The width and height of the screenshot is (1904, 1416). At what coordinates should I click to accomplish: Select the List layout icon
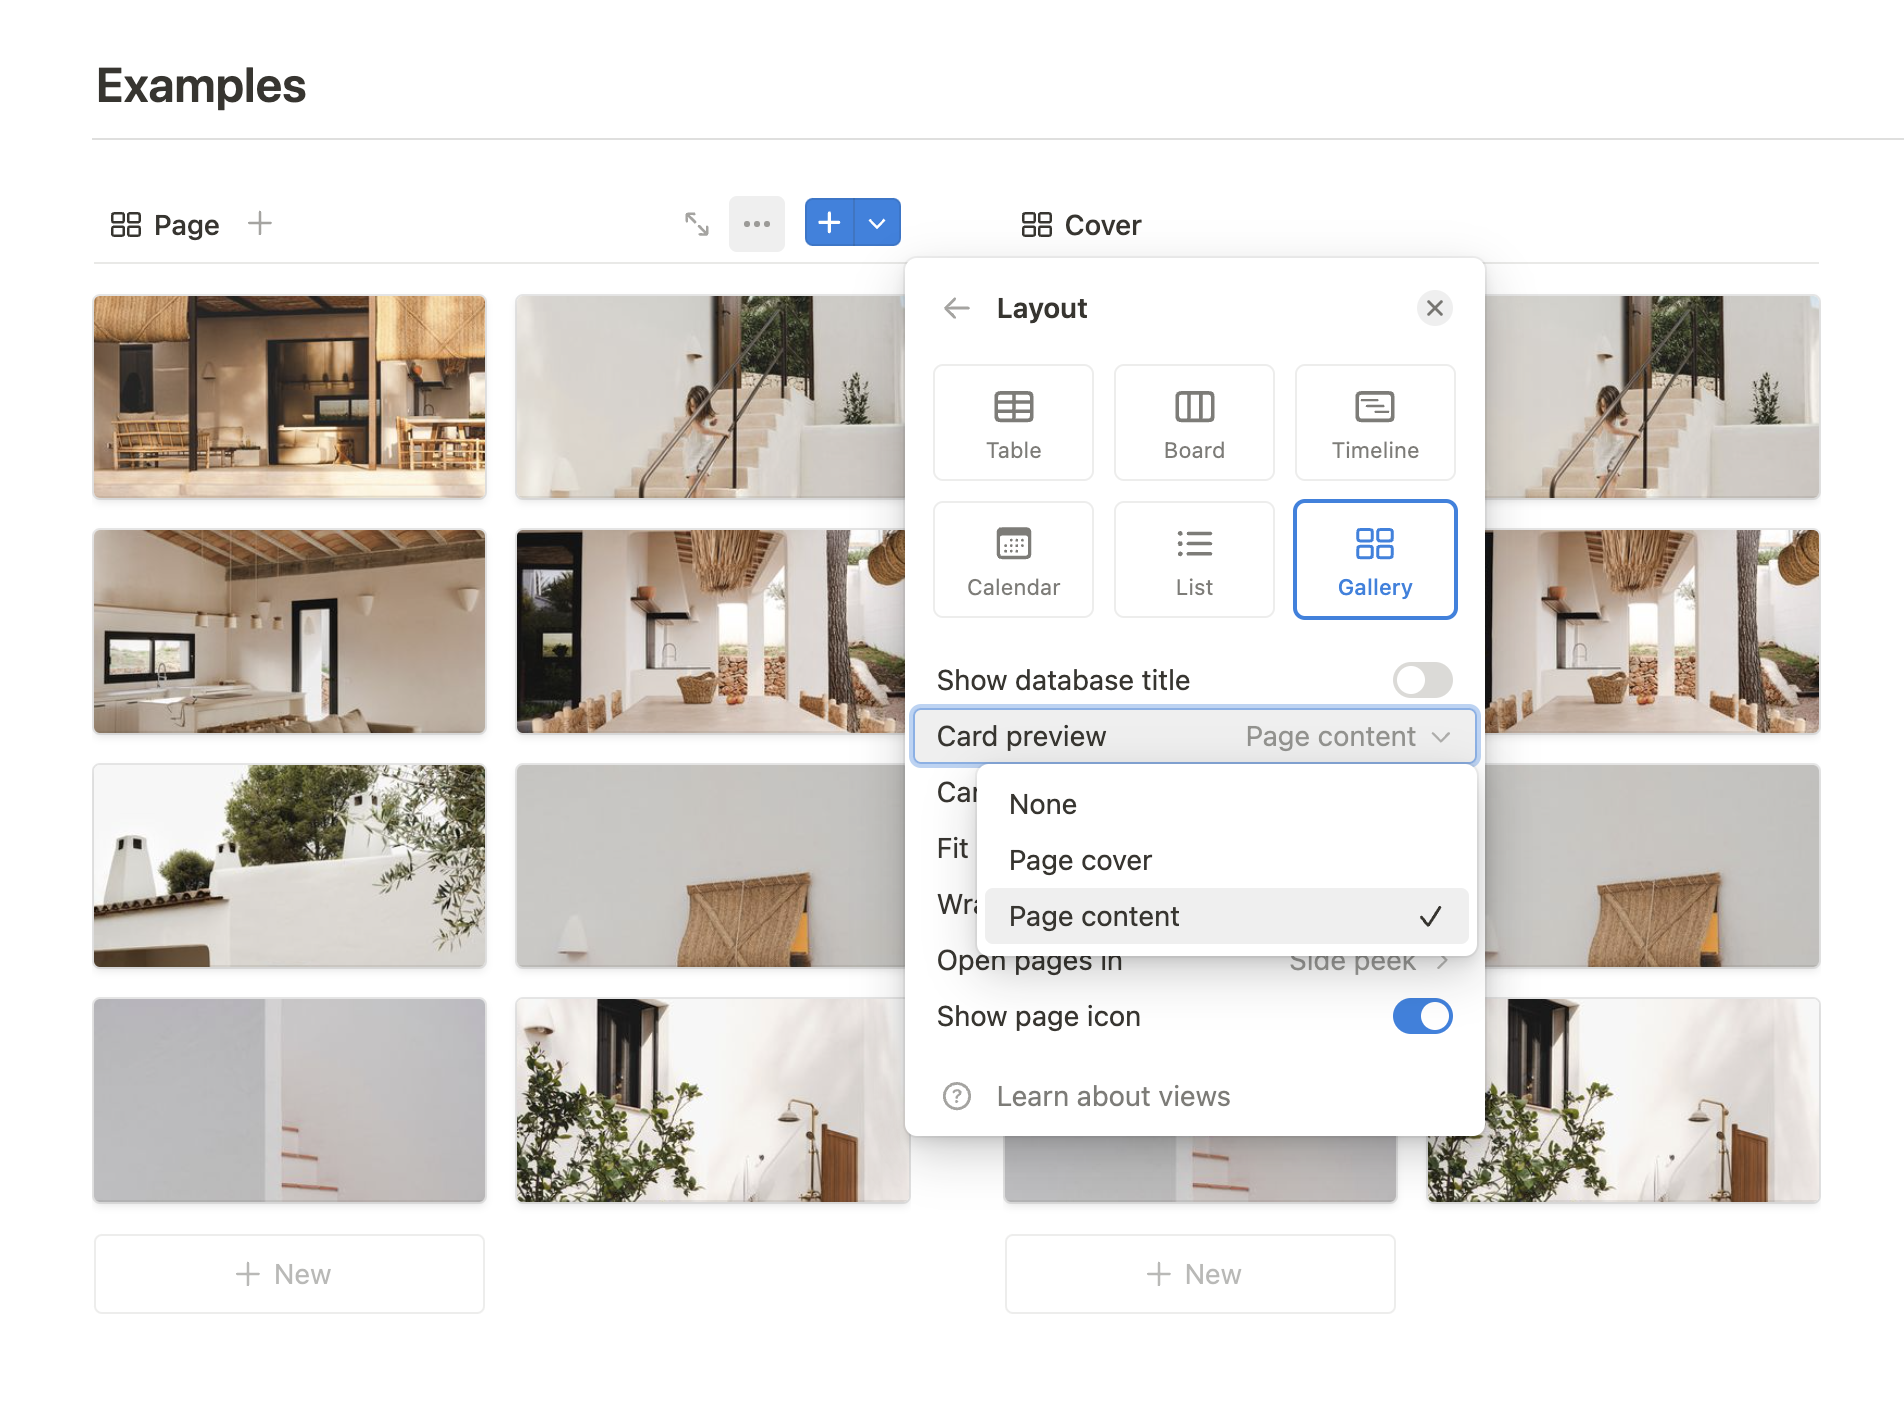coord(1194,559)
